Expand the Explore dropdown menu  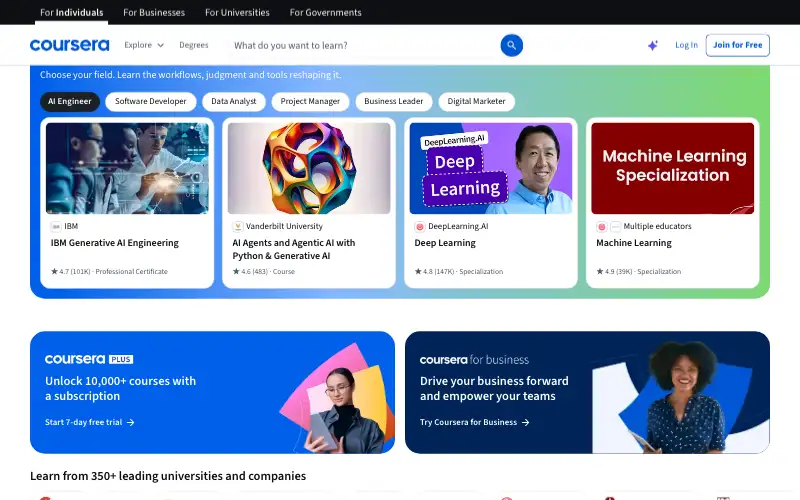click(x=144, y=45)
